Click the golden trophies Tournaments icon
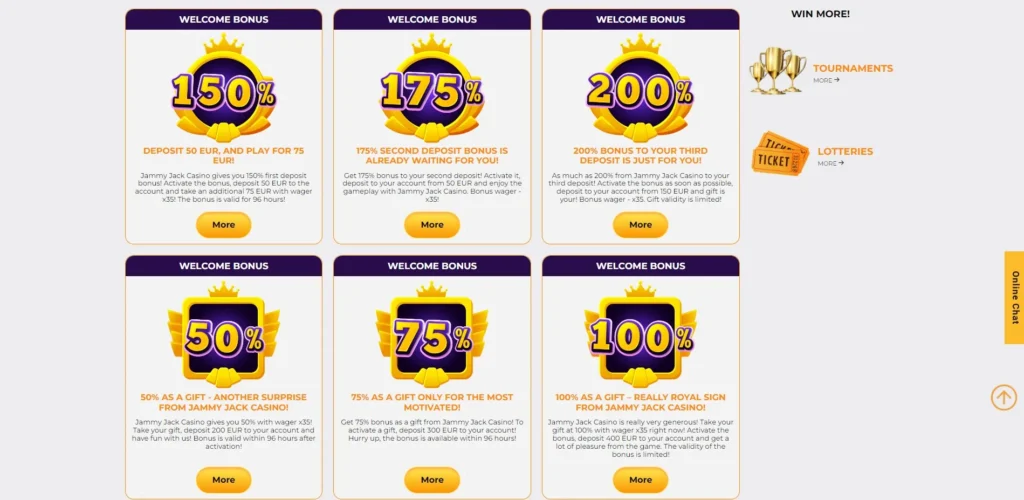Viewport: 1024px width, 500px height. 777,71
